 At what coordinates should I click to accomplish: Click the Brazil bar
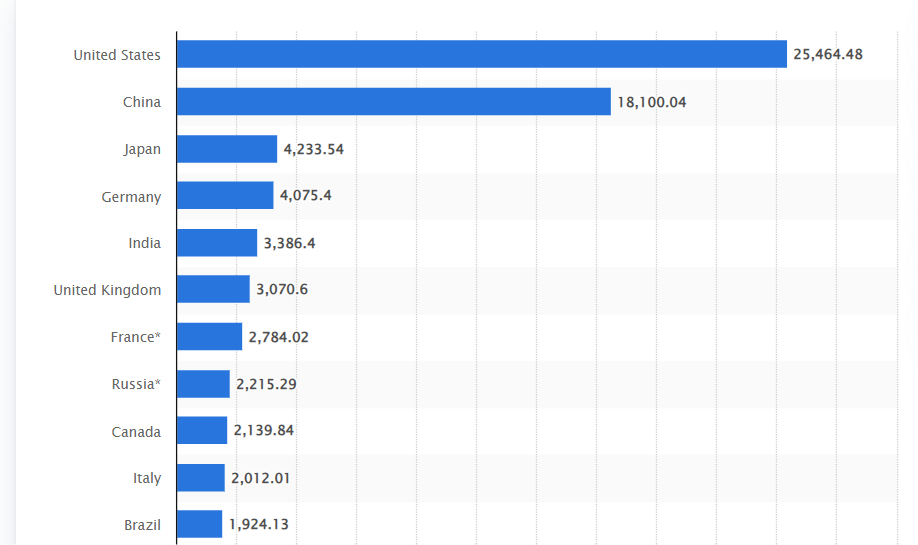[x=200, y=523]
